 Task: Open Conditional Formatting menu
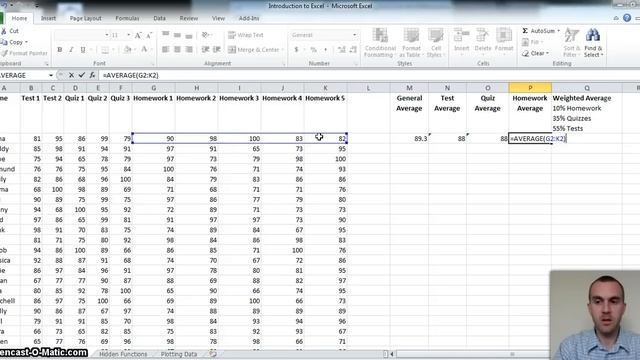(x=380, y=43)
